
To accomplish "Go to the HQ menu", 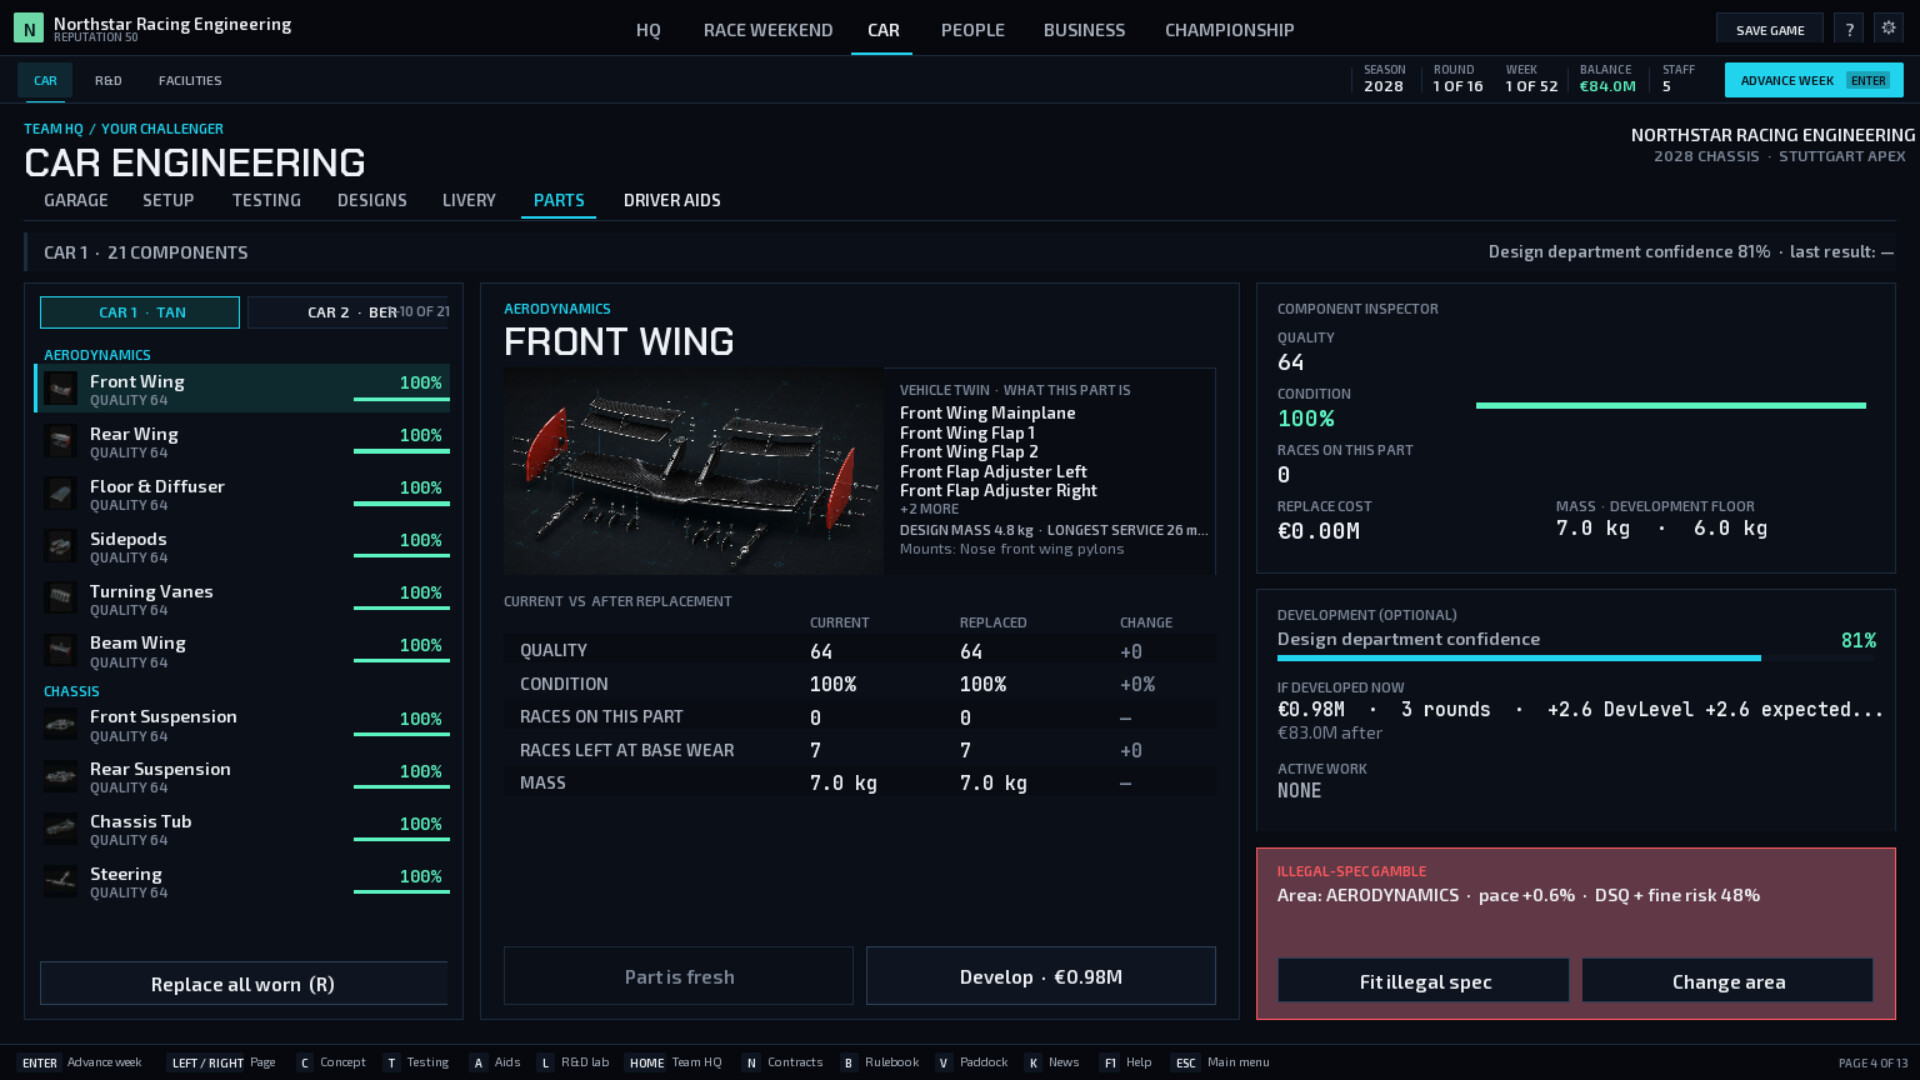I will 648,30.
